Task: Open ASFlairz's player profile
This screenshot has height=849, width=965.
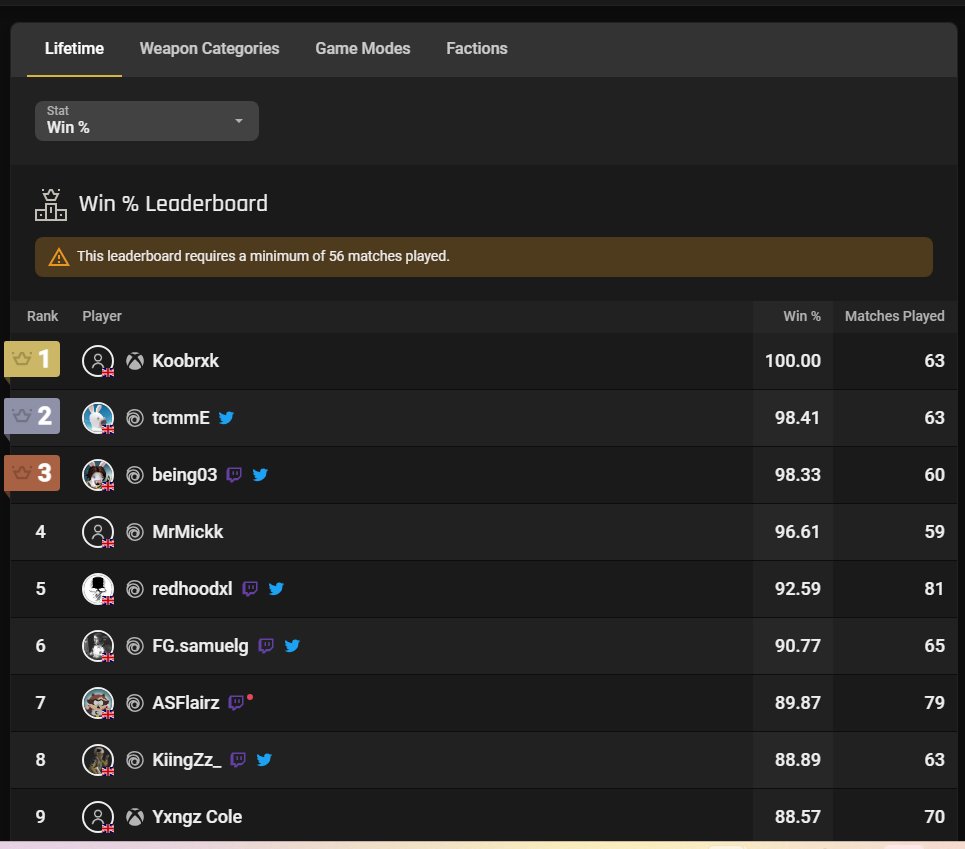Action: [x=185, y=703]
